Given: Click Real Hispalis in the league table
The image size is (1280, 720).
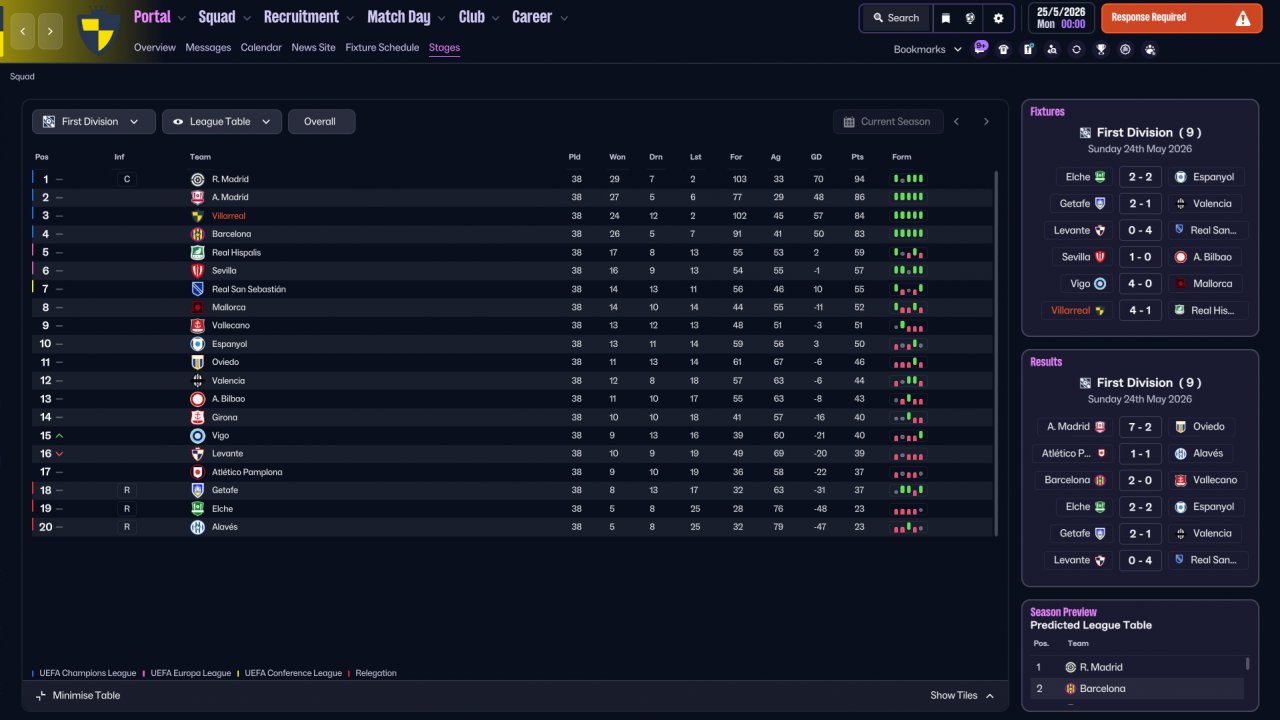Looking at the screenshot, I should [x=236, y=253].
